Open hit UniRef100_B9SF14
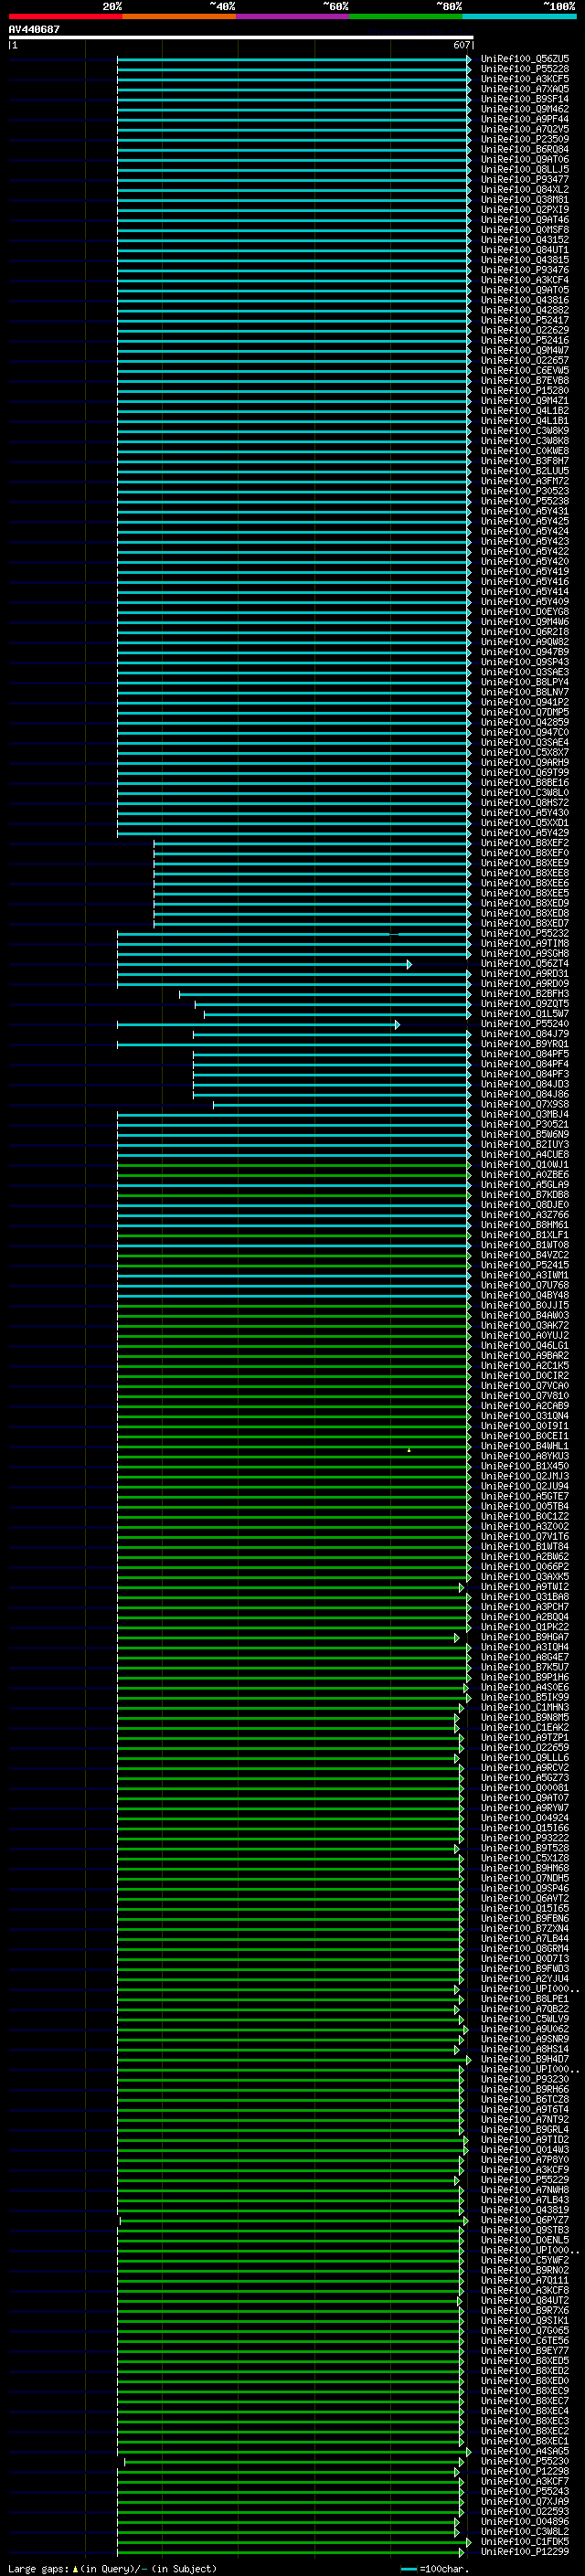This screenshot has width=585, height=2576. (x=525, y=99)
